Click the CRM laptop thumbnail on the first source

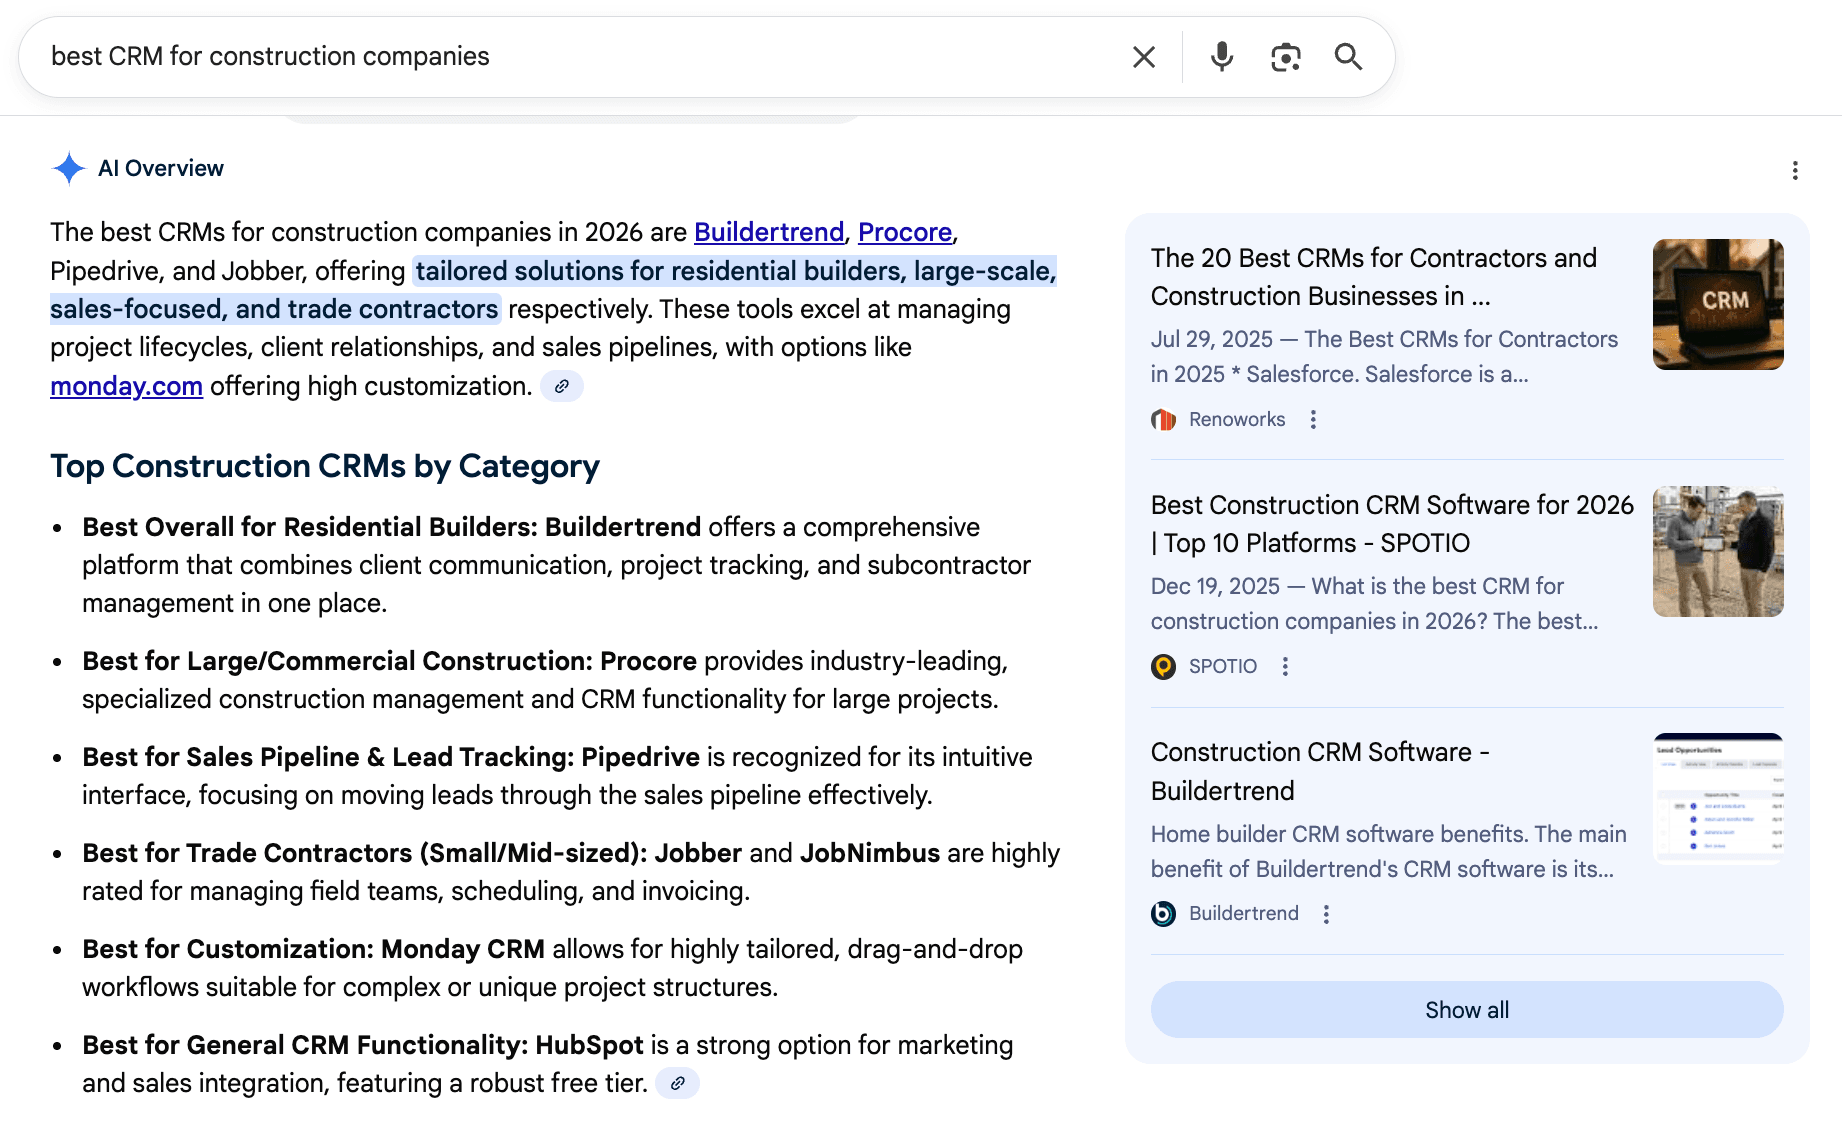[x=1717, y=304]
